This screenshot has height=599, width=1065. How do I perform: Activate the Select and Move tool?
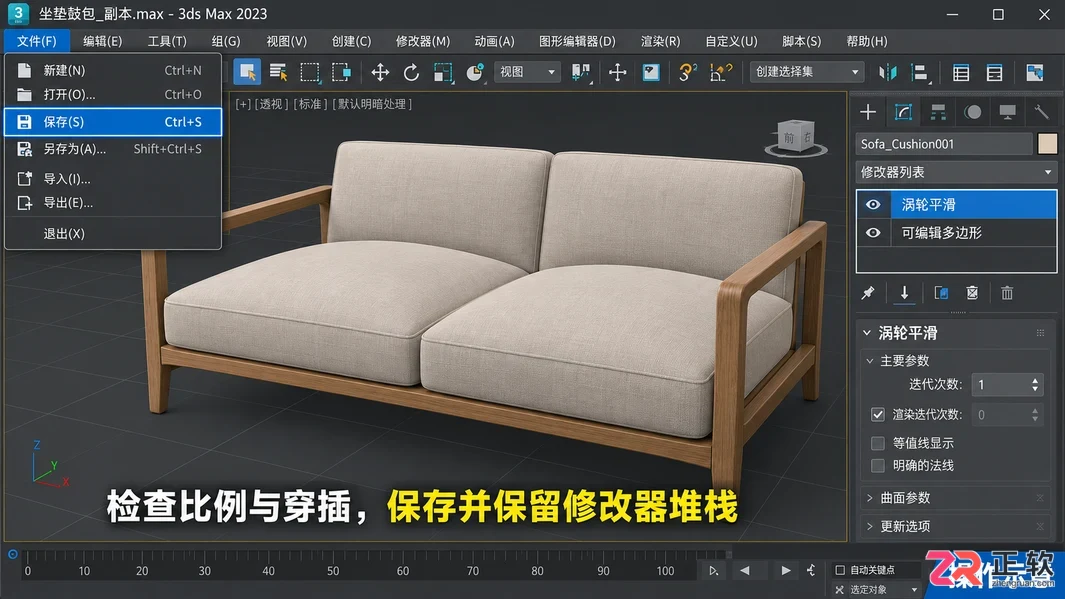[x=380, y=72]
